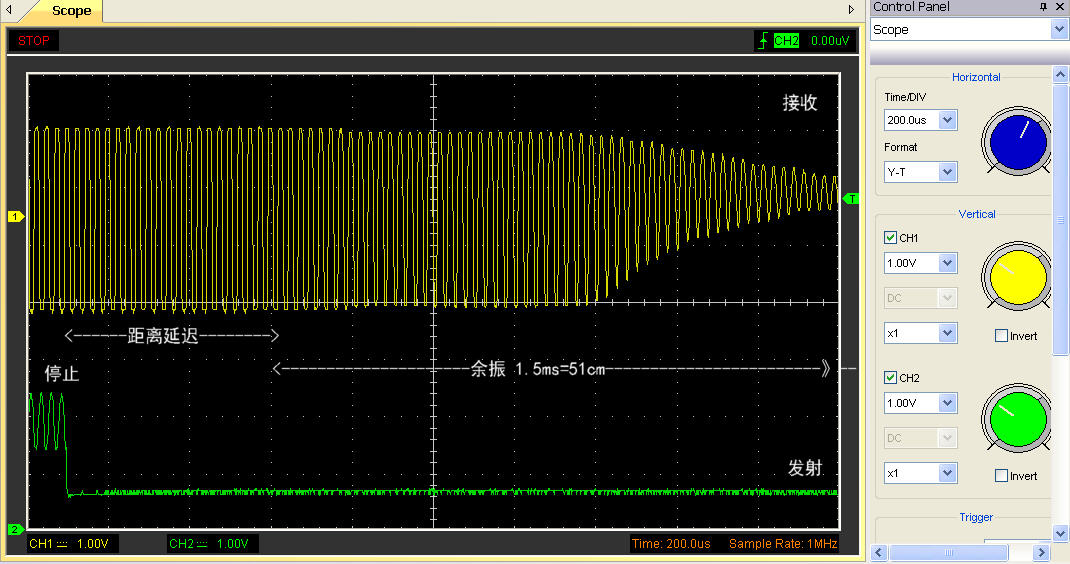Click the trigger edge icon
The width and height of the screenshot is (1070, 564).
763,41
